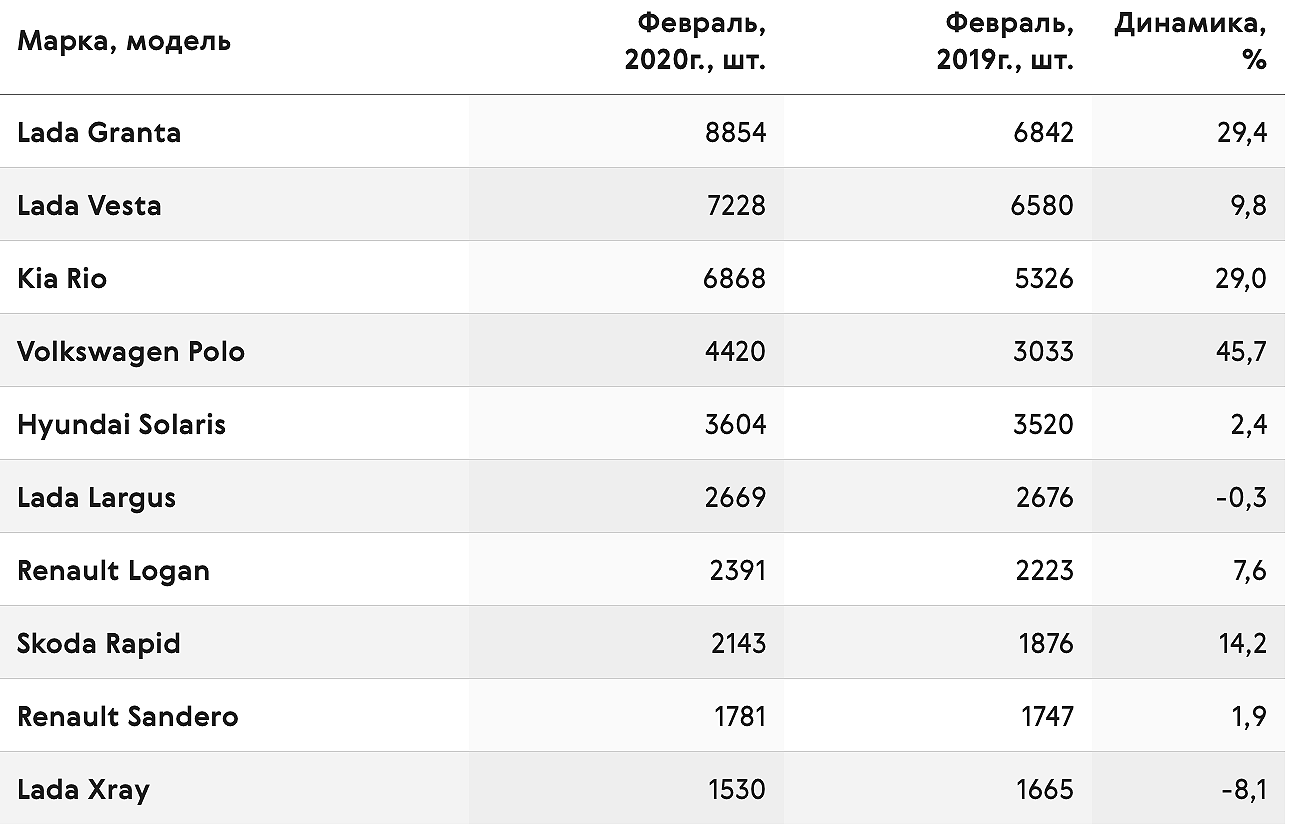
Task: Click the Renault Logan model name
Action: click(114, 571)
